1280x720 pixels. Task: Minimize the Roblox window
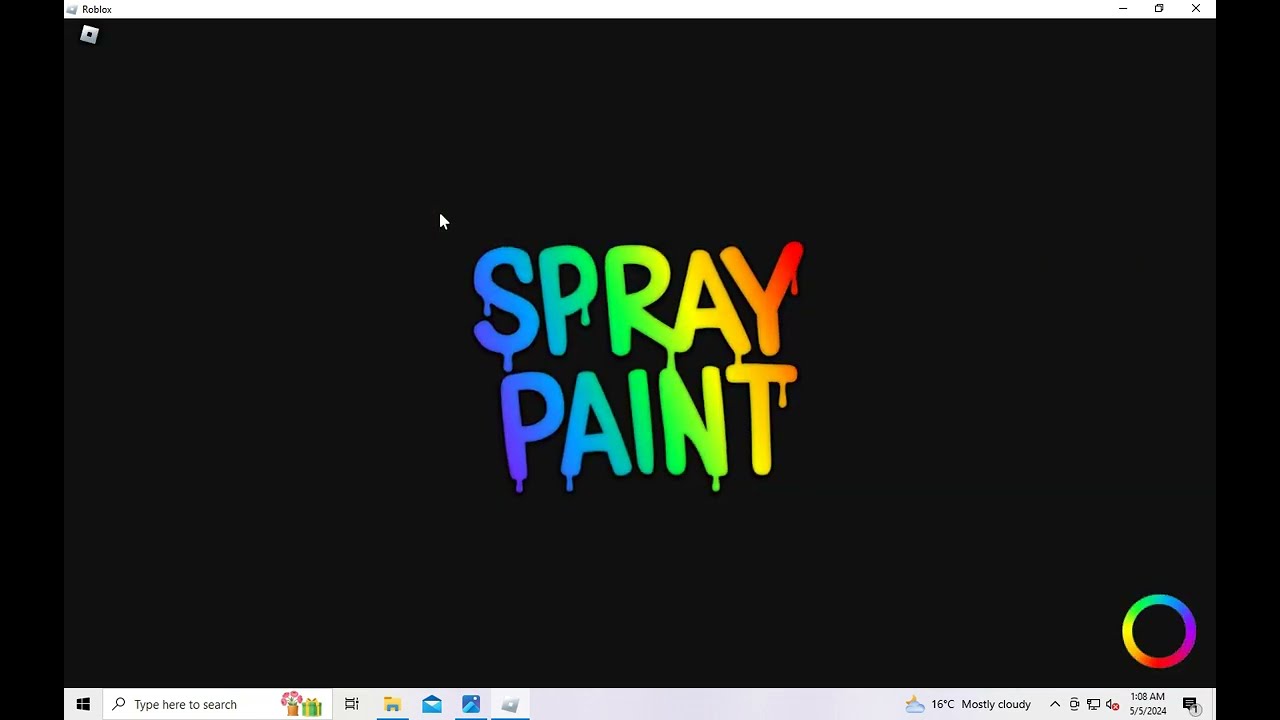[1123, 9]
